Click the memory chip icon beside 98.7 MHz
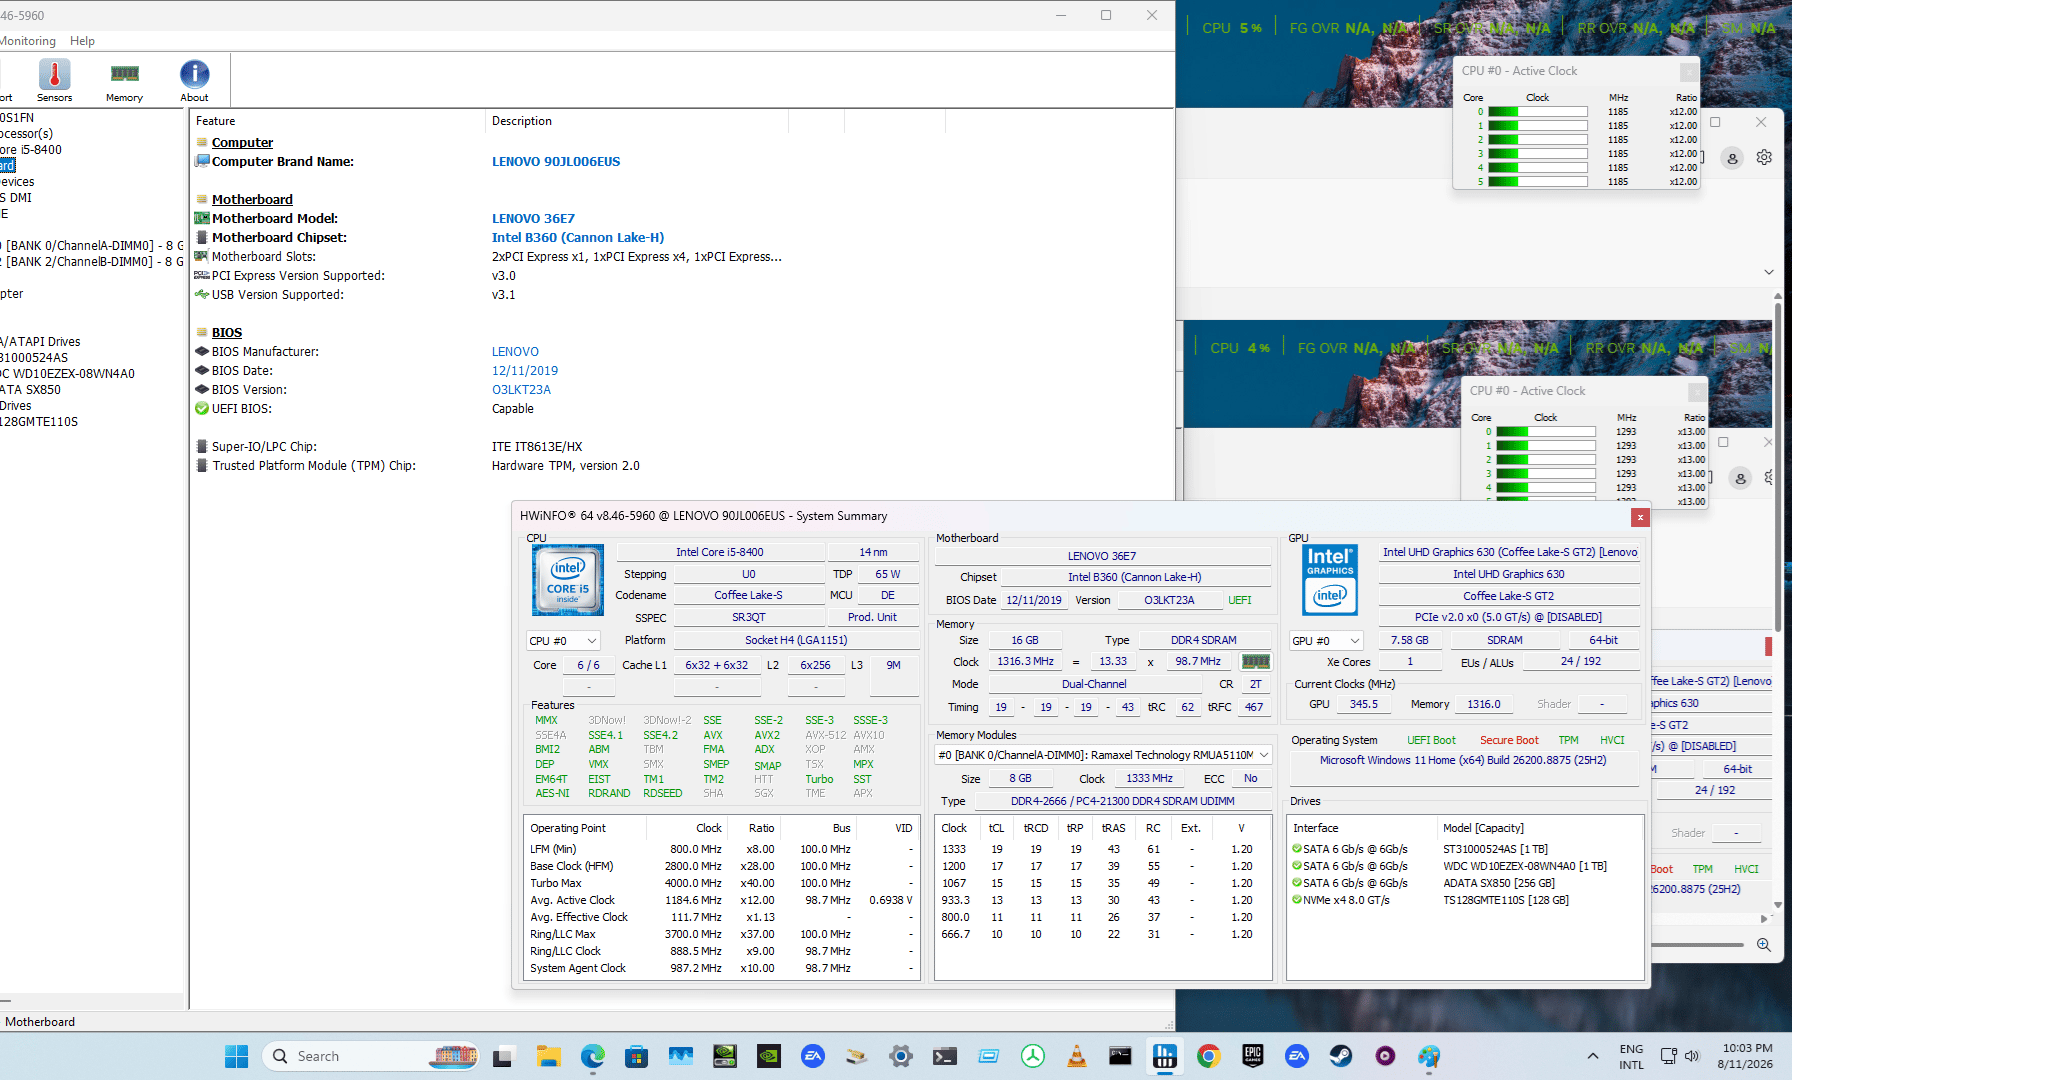Screen dimensions: 2048x1080 1255,661
